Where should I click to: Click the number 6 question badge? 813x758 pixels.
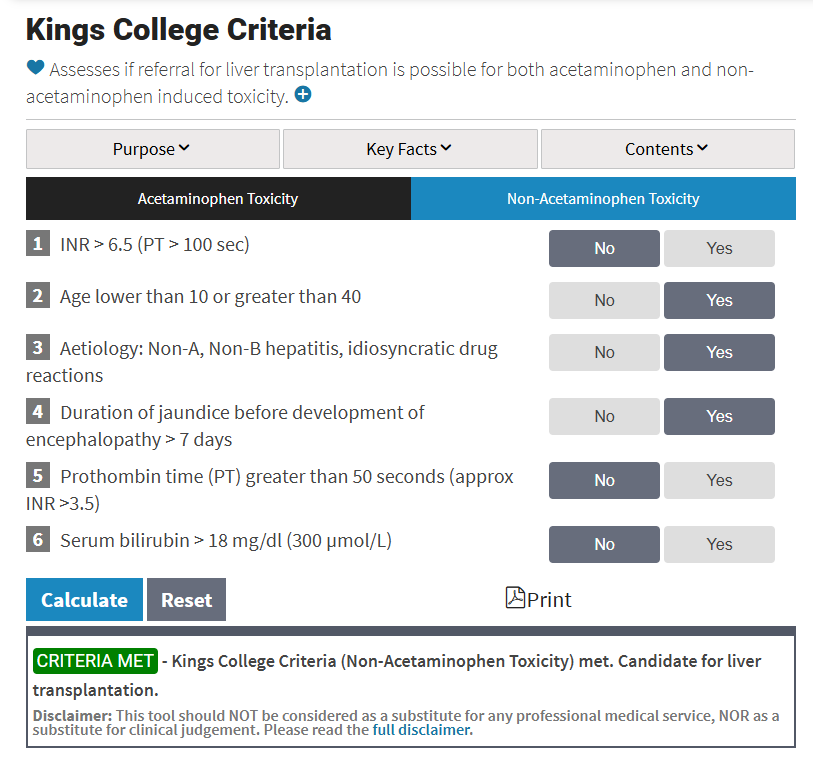(x=38, y=540)
